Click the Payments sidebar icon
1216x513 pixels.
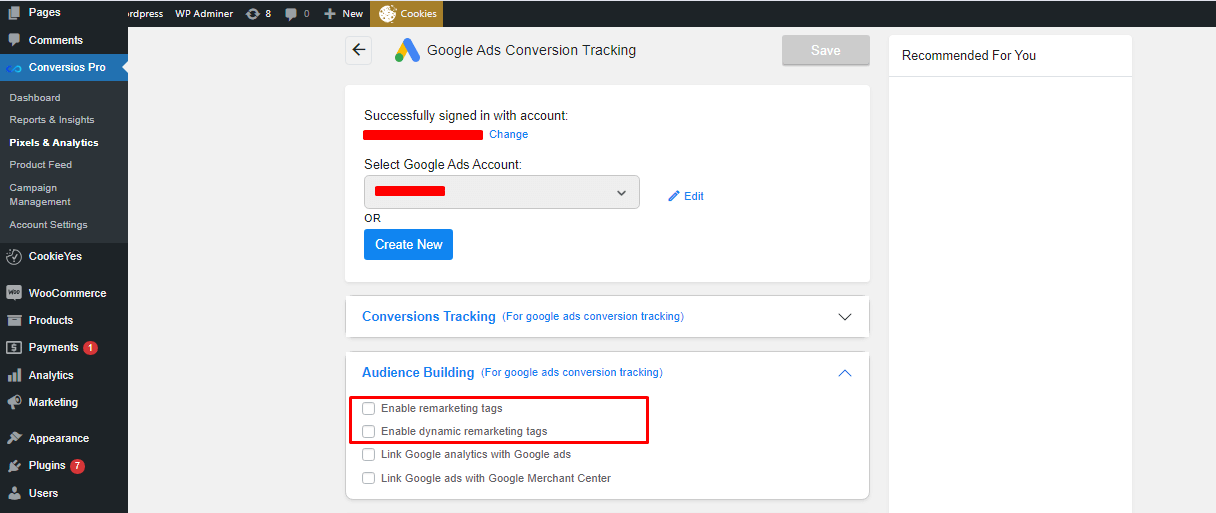14,347
